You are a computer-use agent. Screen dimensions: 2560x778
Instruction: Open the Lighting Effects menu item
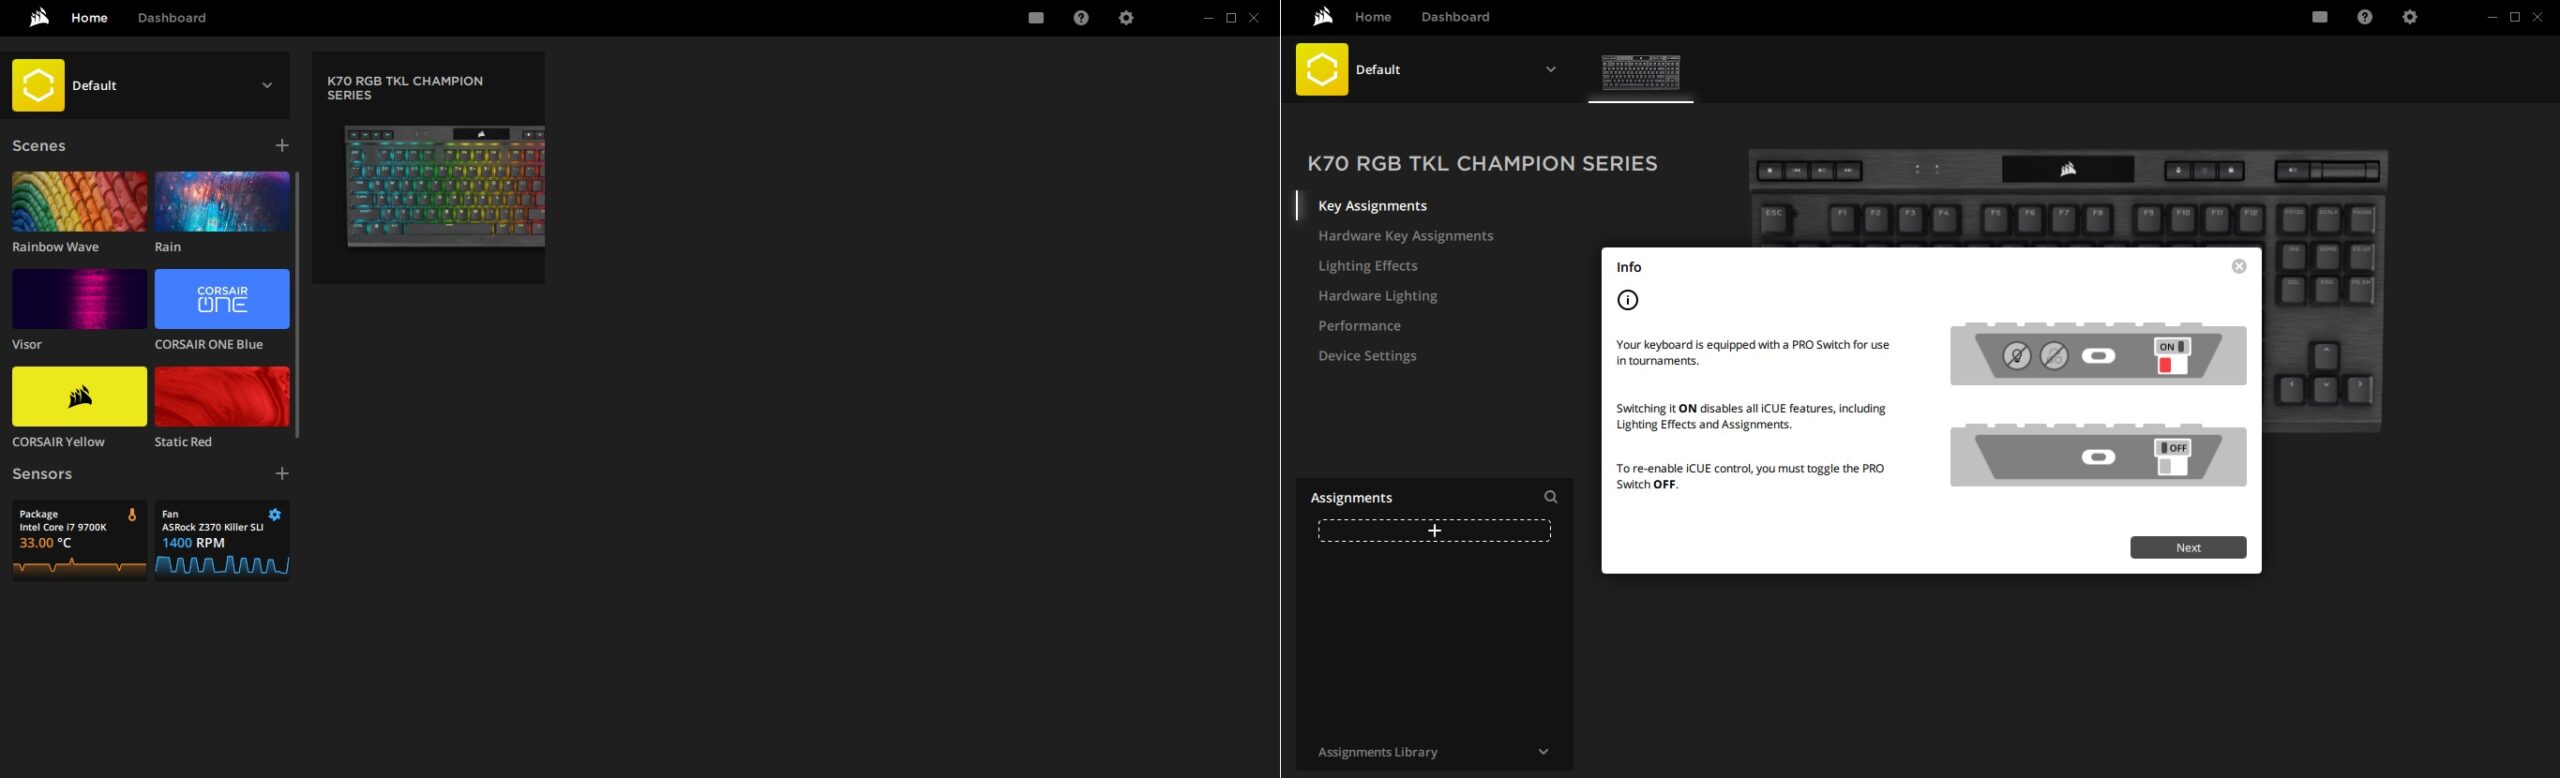click(x=1367, y=266)
